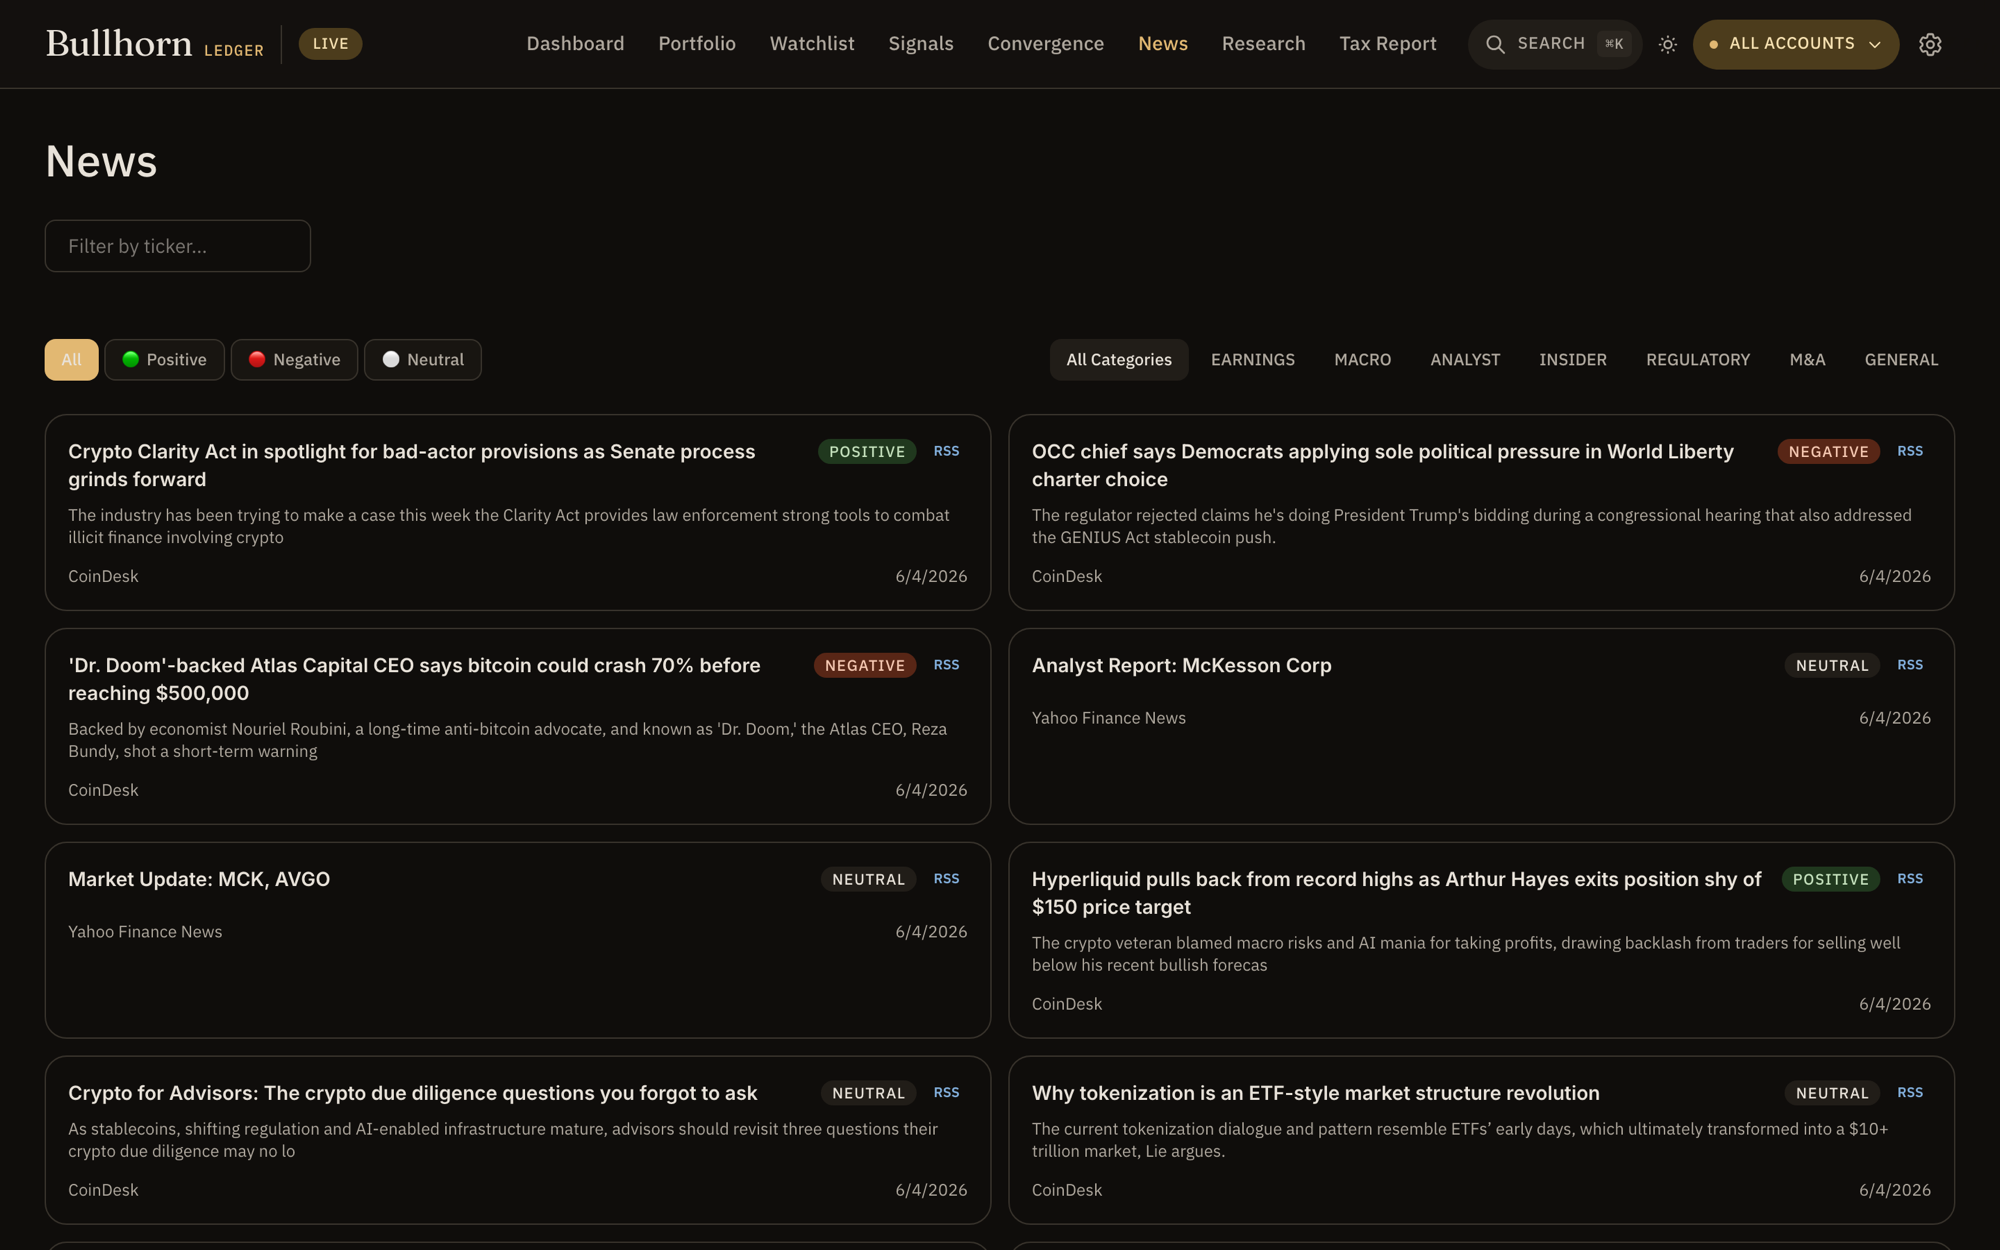Open settings via the gear icon
This screenshot has width=2000, height=1250.
(1930, 44)
